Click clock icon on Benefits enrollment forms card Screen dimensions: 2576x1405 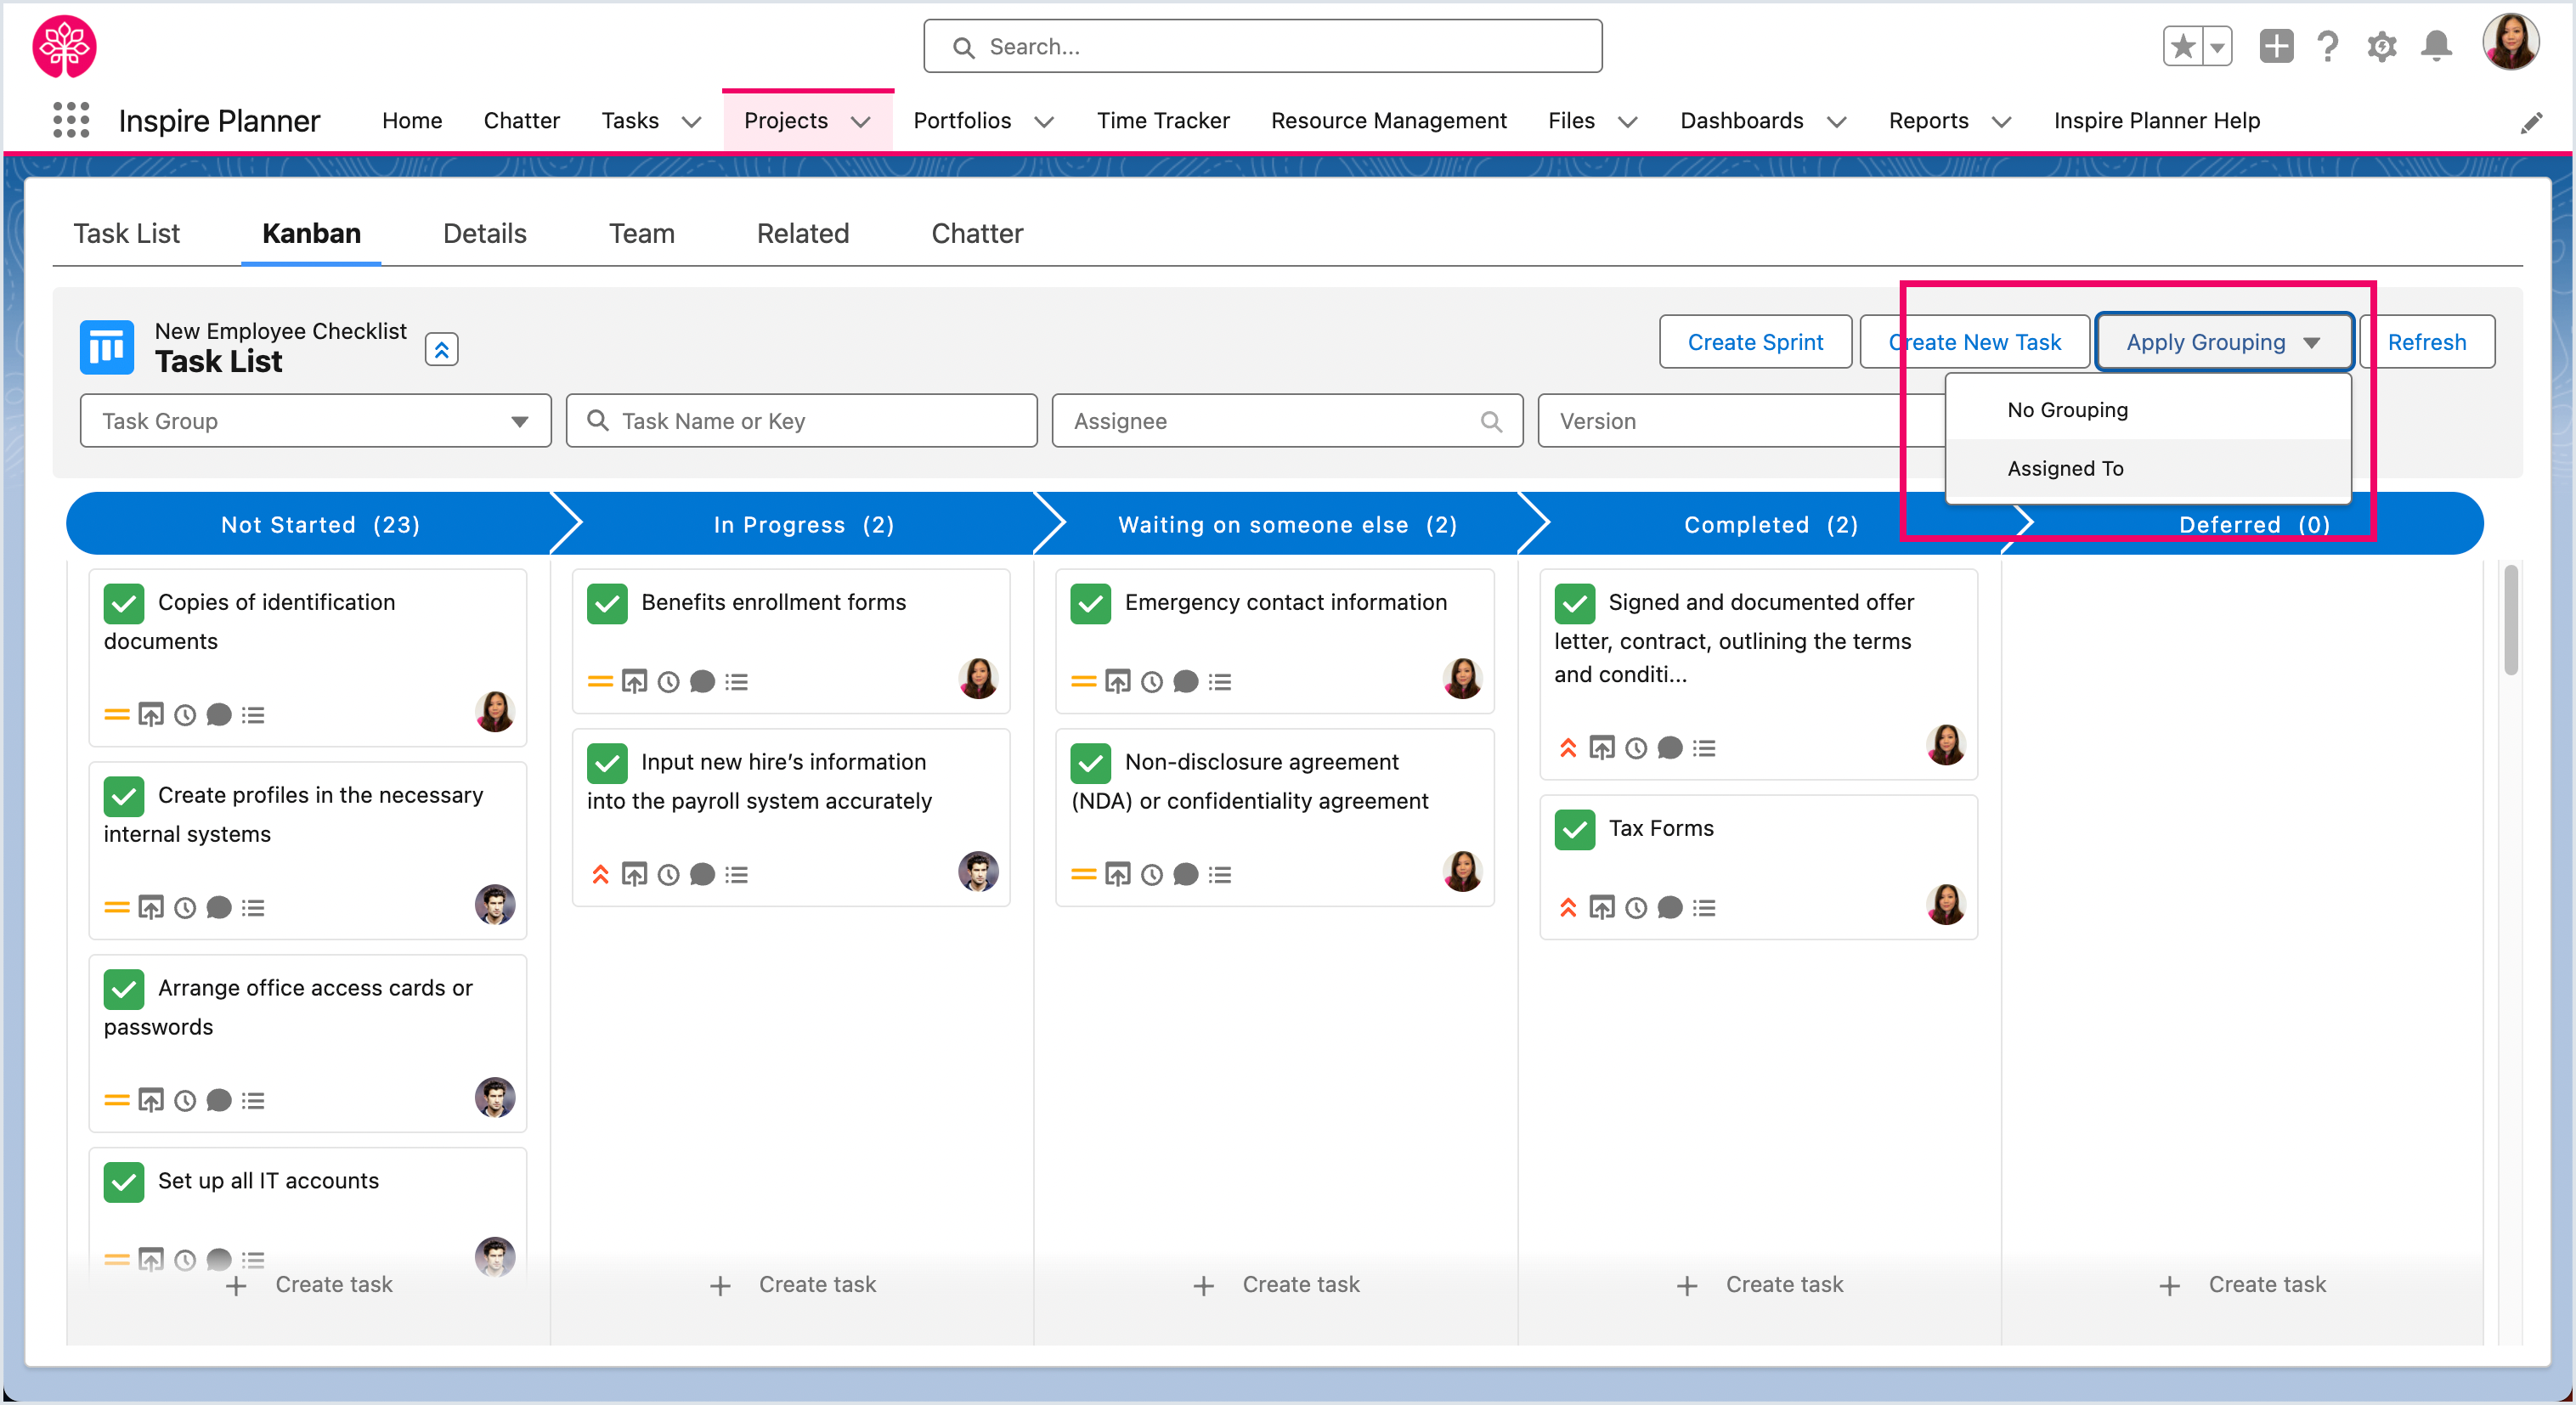coord(669,682)
